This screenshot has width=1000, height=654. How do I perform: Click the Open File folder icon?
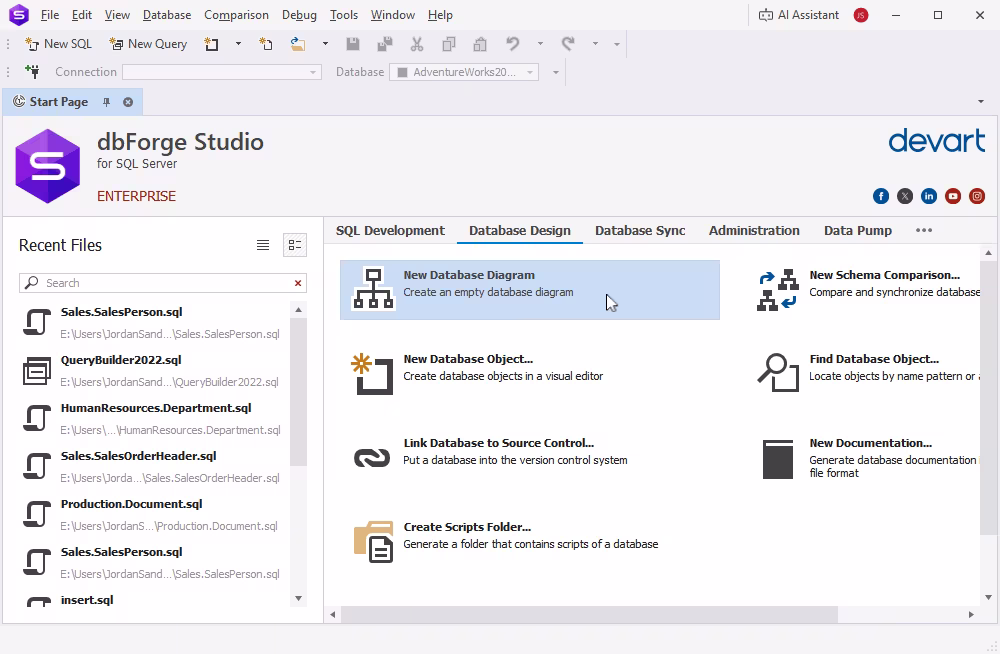298,44
